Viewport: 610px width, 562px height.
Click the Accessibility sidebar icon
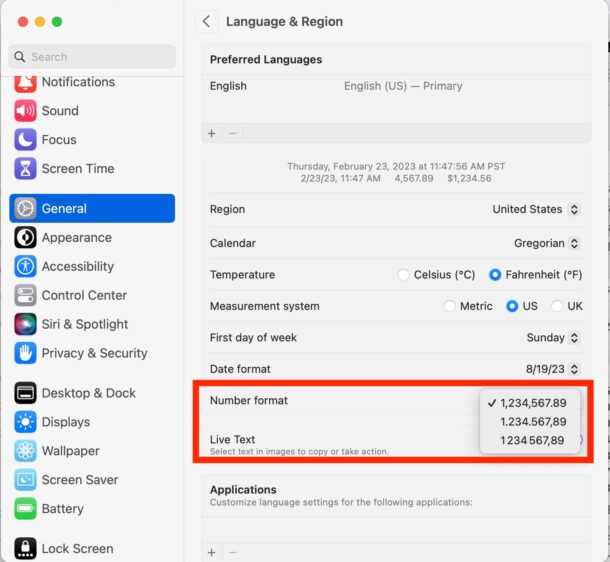click(x=26, y=267)
